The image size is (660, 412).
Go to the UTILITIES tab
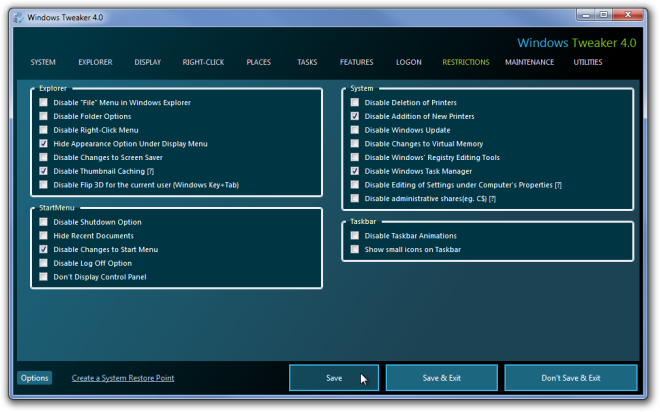tap(588, 62)
